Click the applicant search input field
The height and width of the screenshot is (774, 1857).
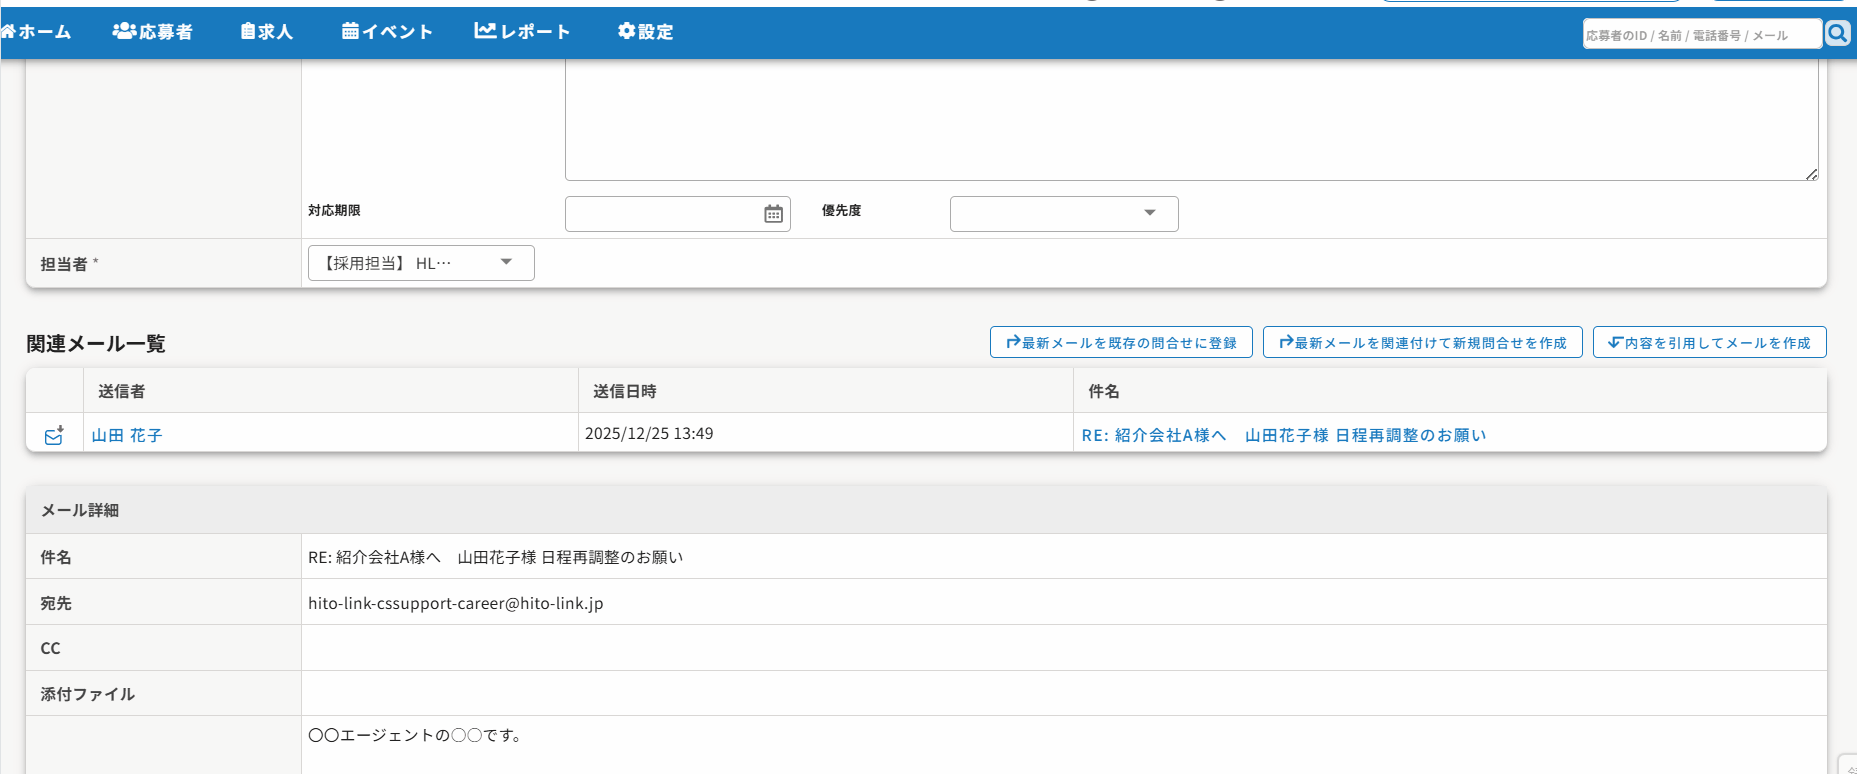[1700, 35]
